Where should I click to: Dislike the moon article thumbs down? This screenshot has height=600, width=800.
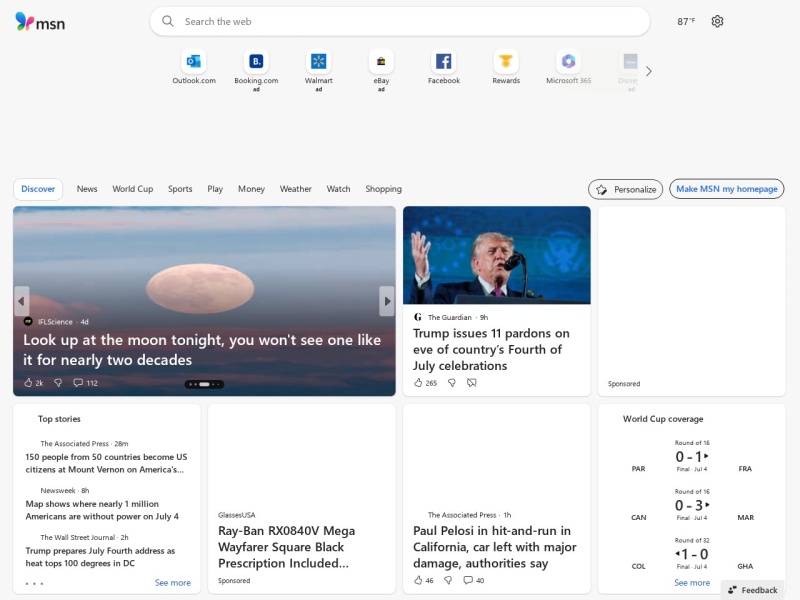point(58,383)
